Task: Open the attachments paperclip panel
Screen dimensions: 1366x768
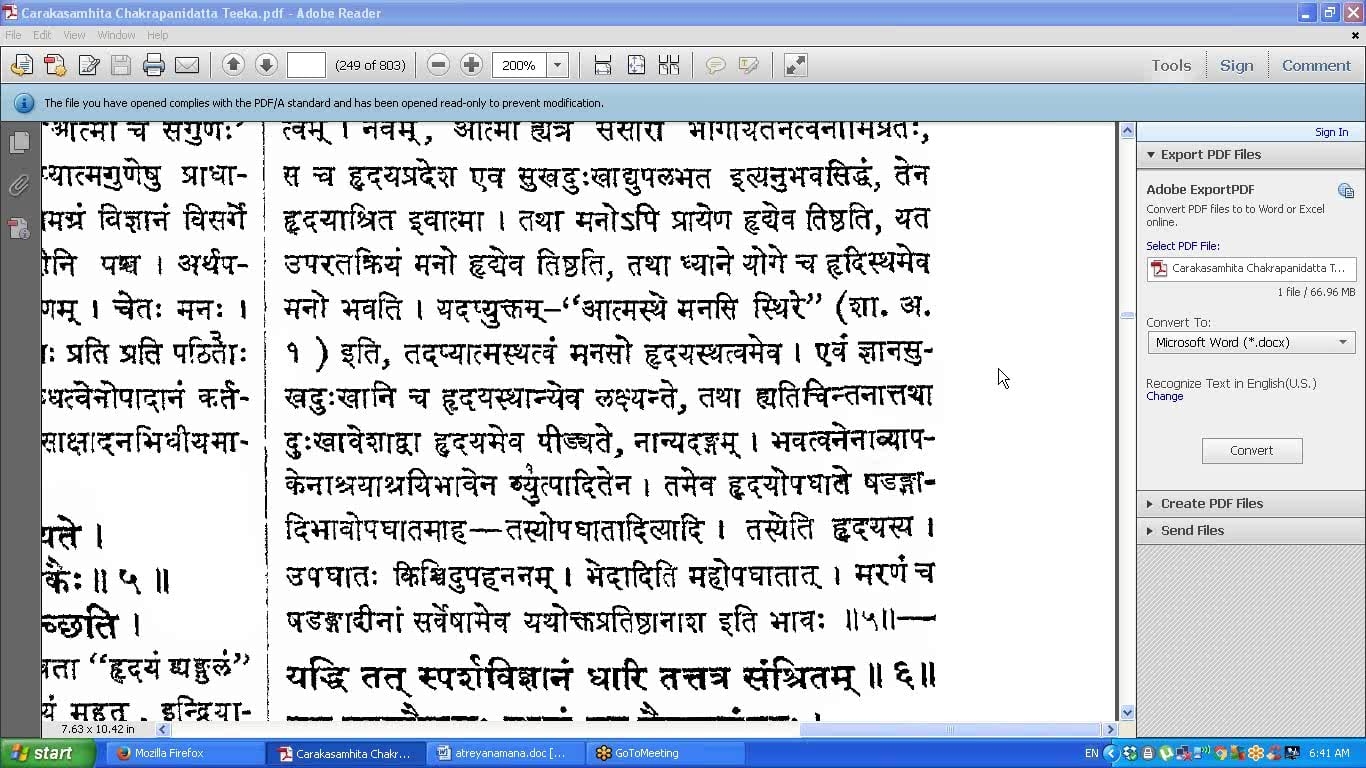Action: (19, 186)
